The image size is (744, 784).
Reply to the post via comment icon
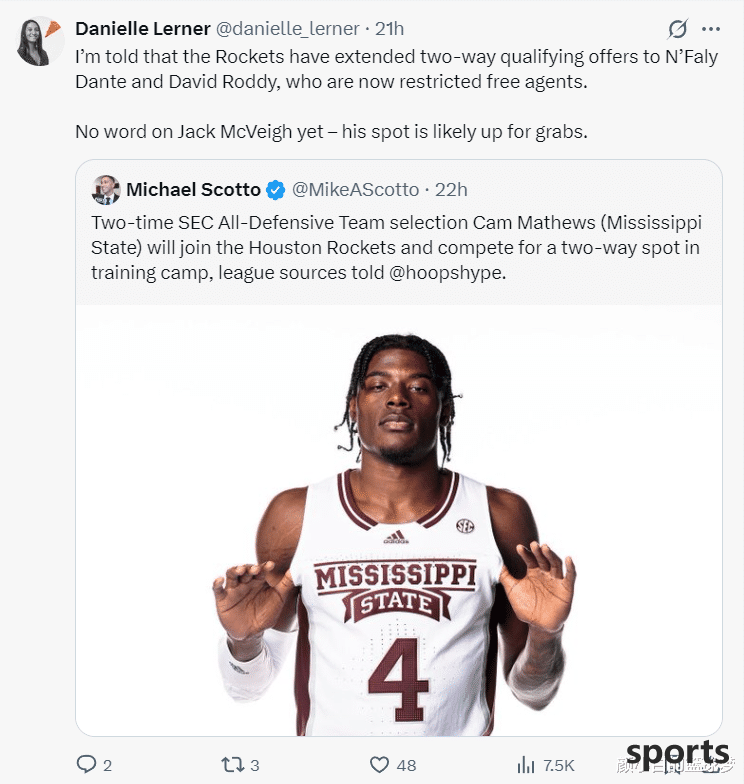pyautogui.click(x=86, y=764)
